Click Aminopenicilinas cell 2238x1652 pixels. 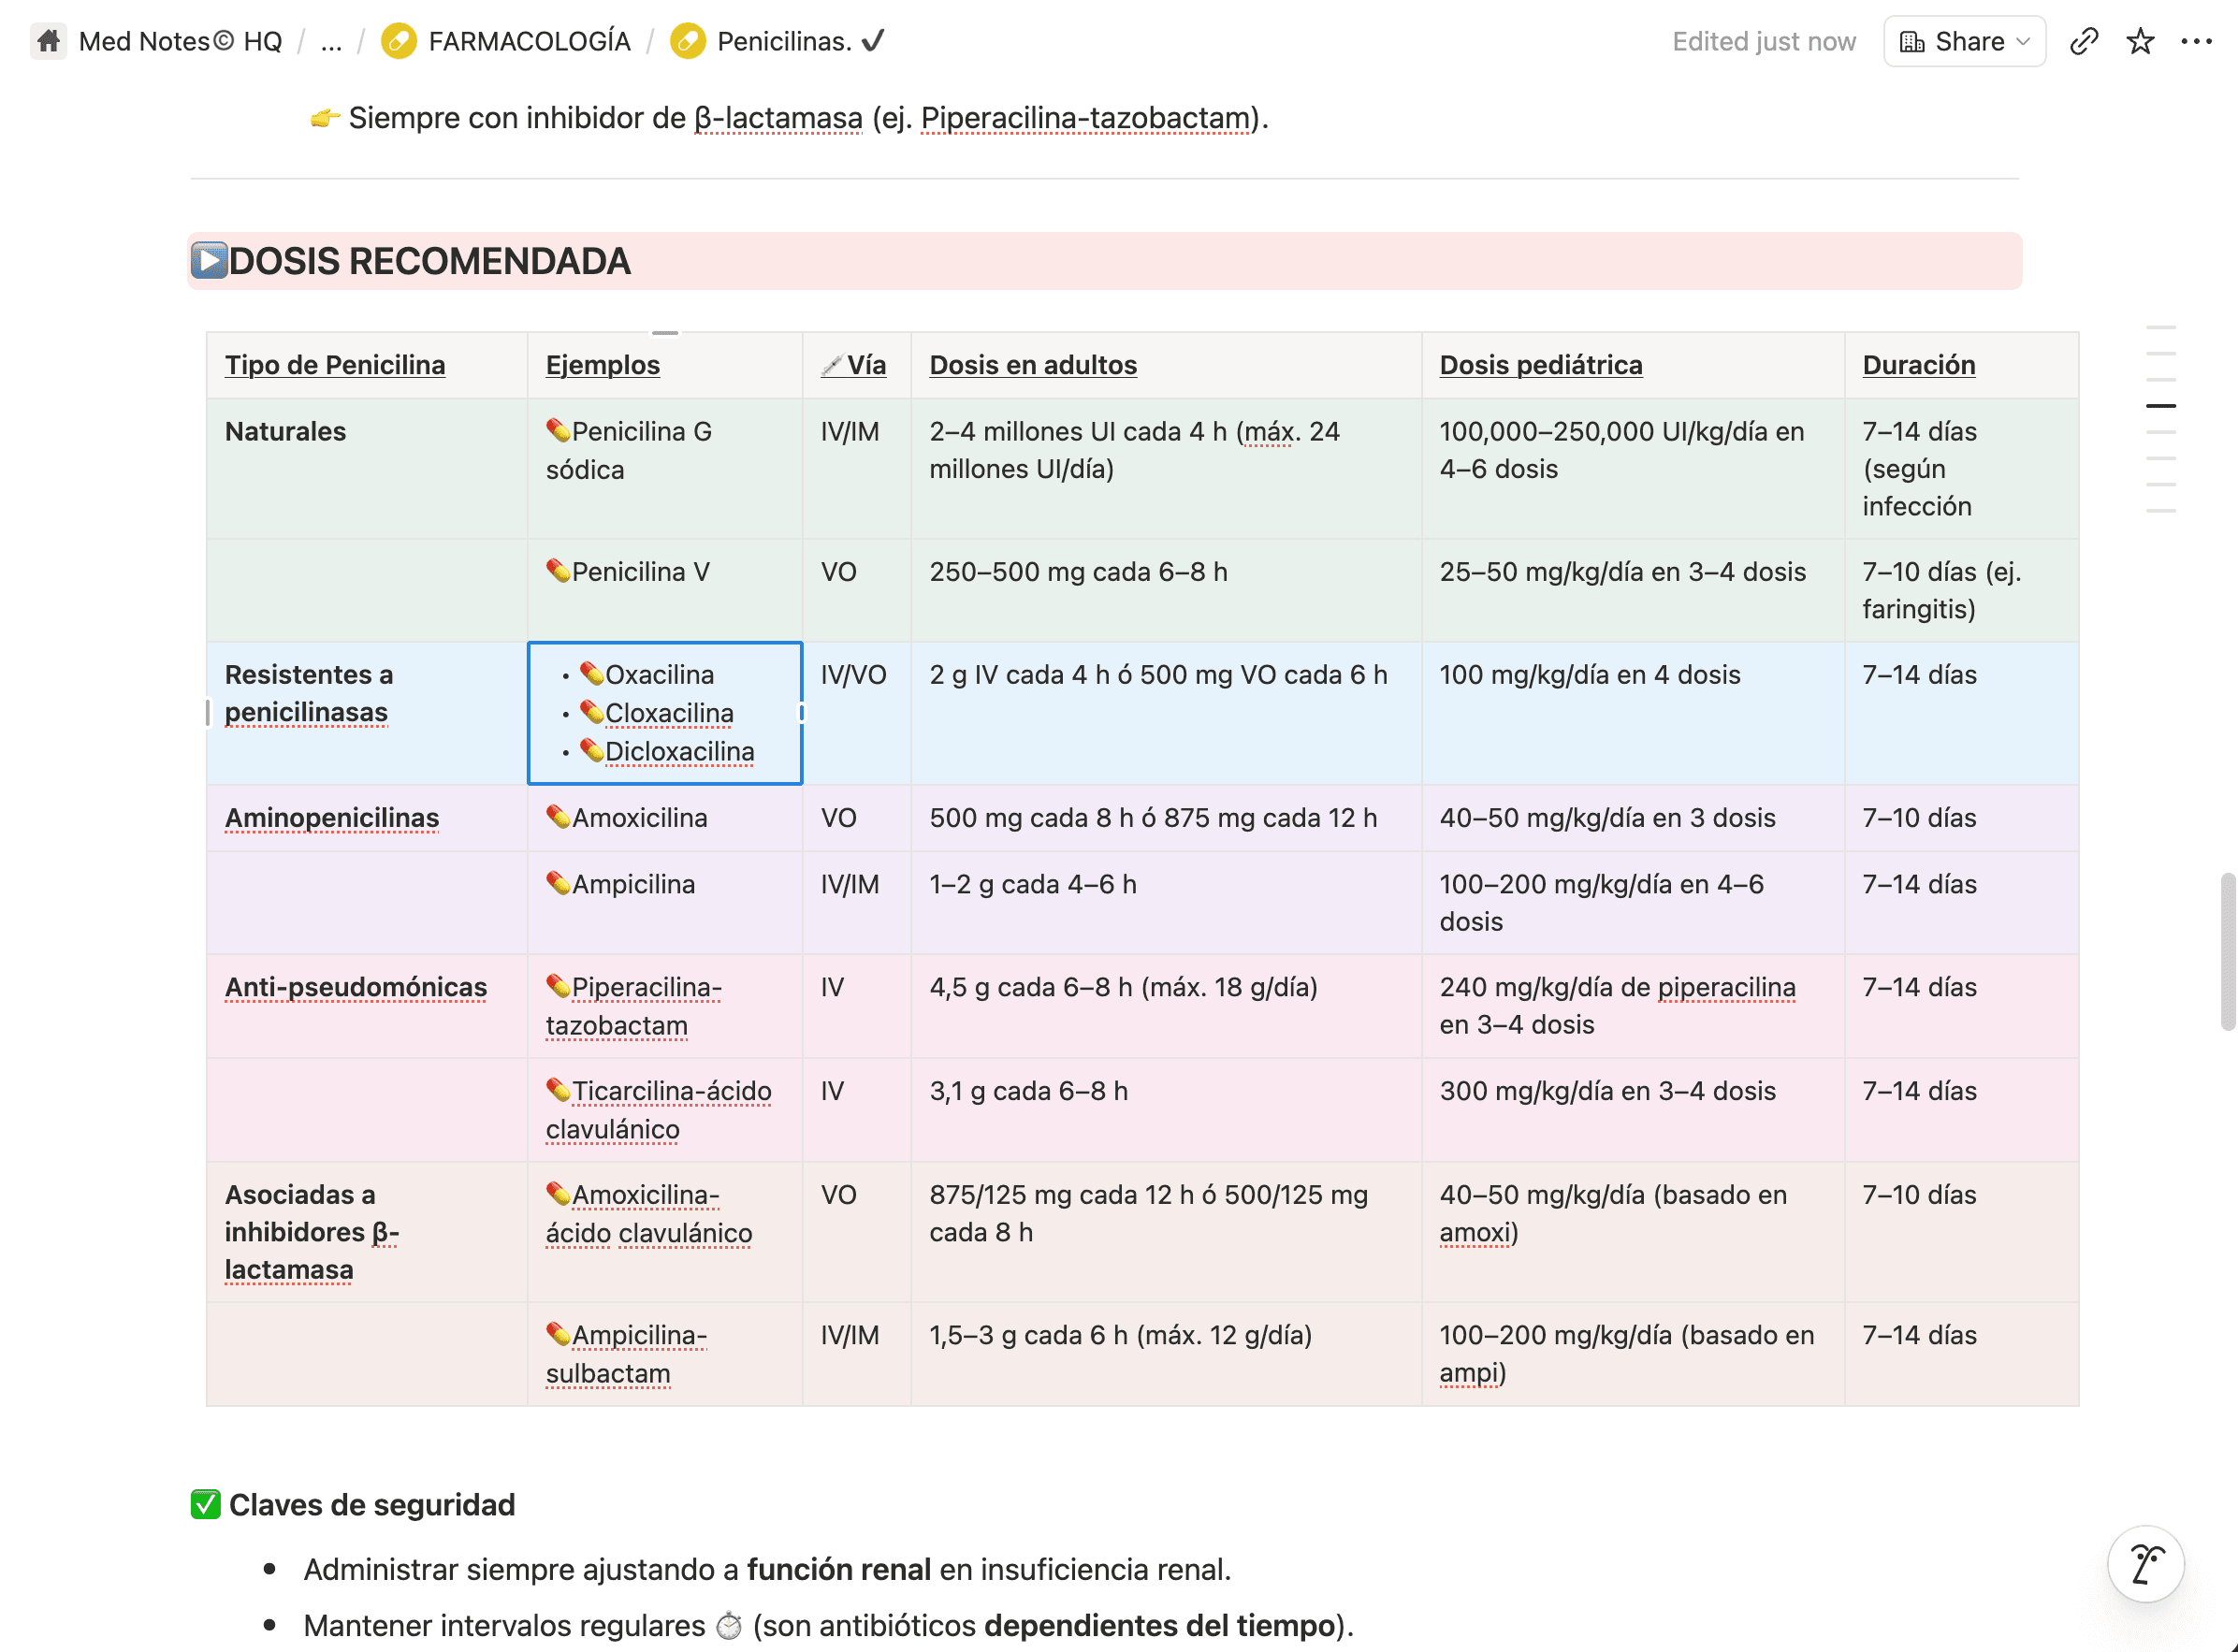367,818
